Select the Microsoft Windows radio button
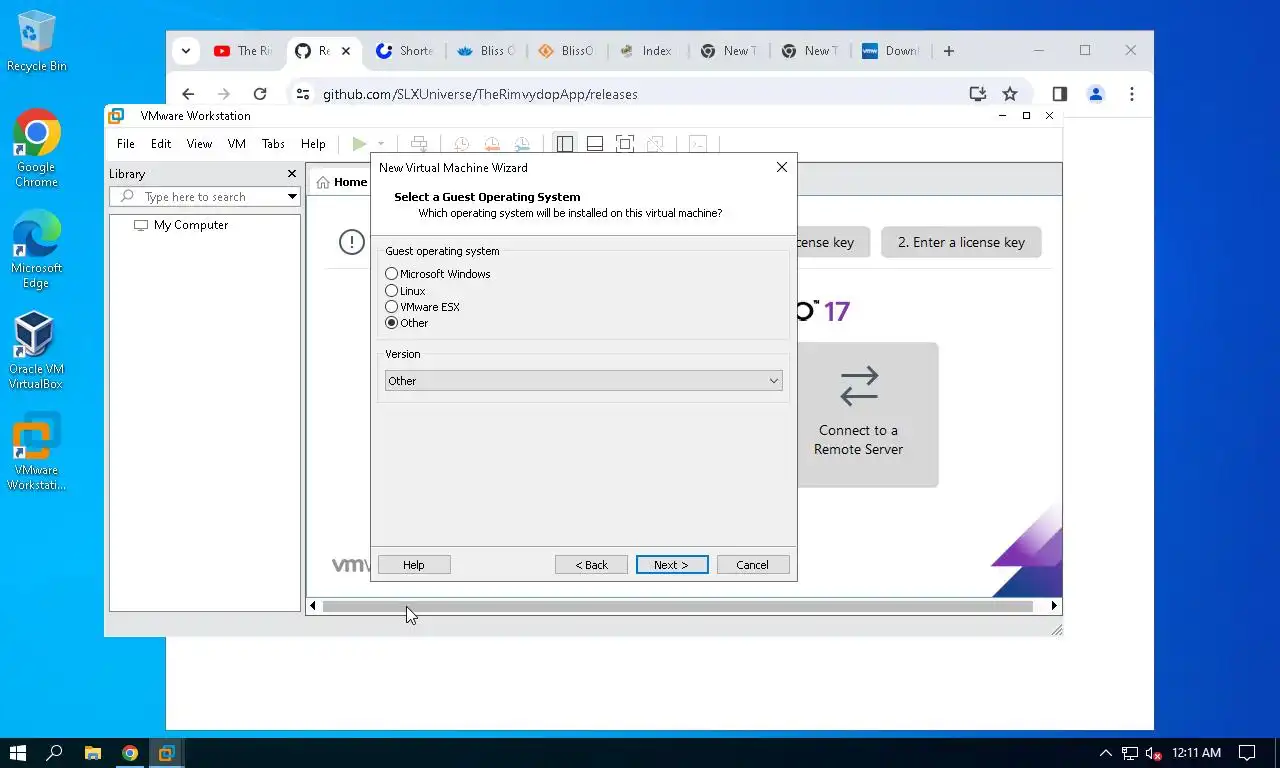 tap(391, 274)
